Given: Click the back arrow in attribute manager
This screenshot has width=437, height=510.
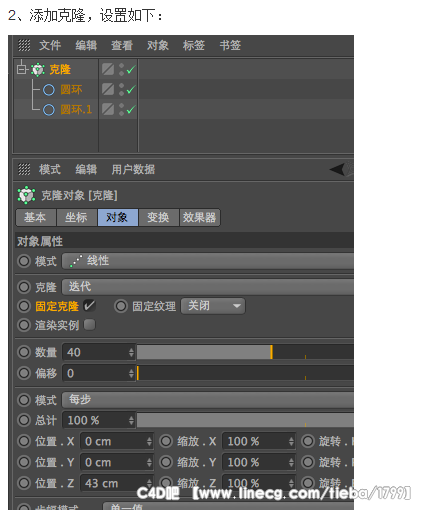Looking at the screenshot, I should pos(337,169).
